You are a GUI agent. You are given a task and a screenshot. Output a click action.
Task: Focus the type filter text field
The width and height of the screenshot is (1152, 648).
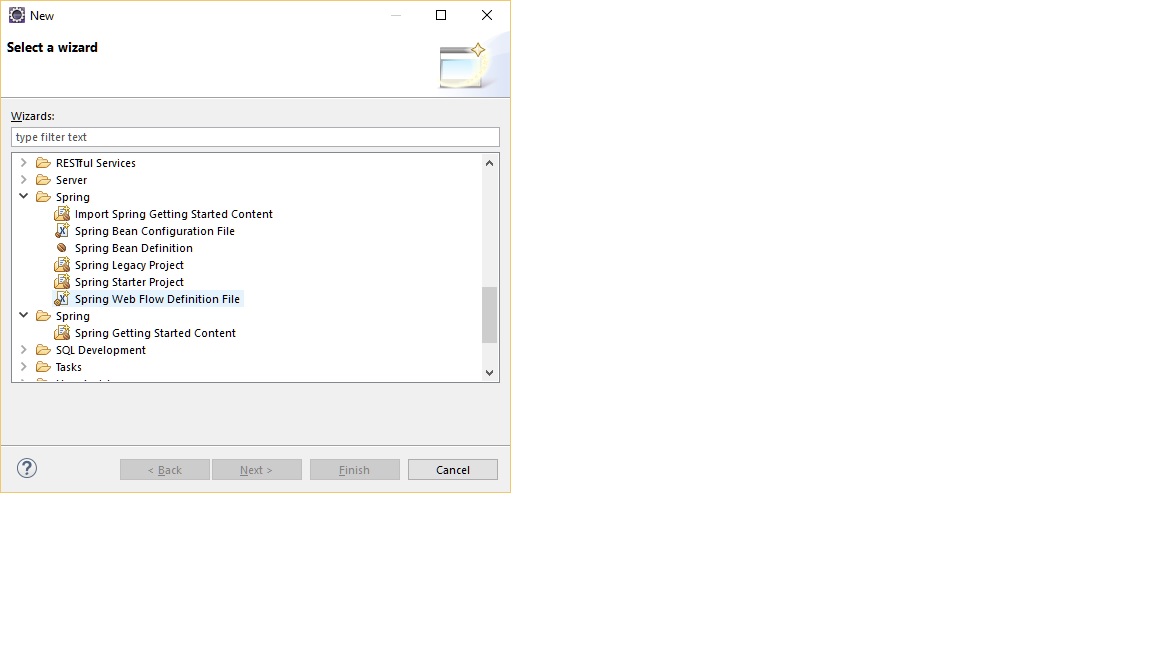[255, 137]
